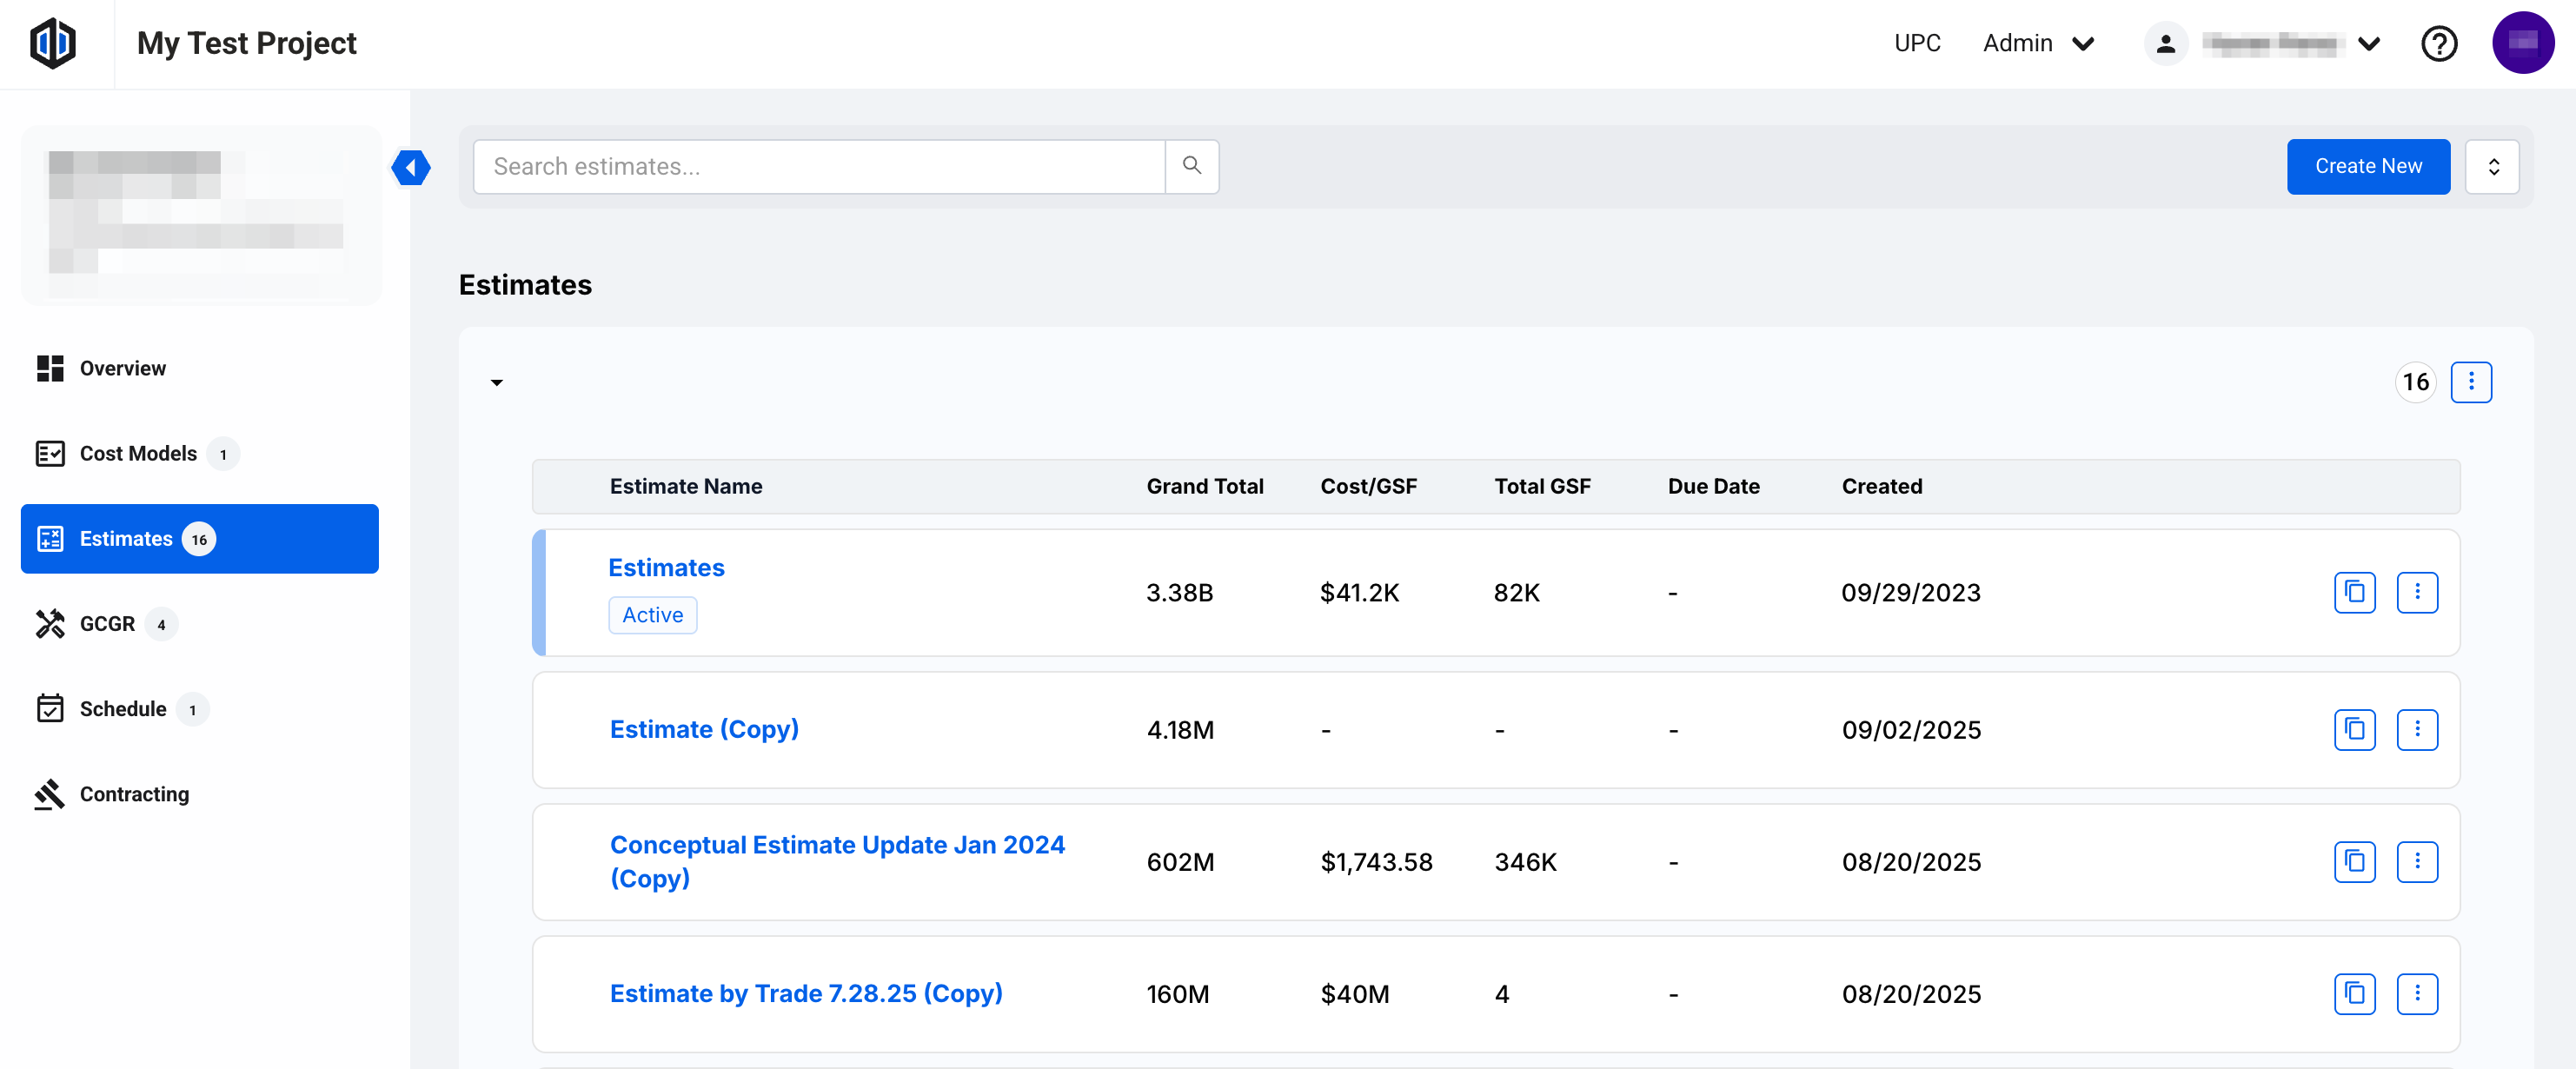Screen dimensions: 2576x1069
Task: Duplicate the Estimate (Copy) row
Action: [2354, 730]
